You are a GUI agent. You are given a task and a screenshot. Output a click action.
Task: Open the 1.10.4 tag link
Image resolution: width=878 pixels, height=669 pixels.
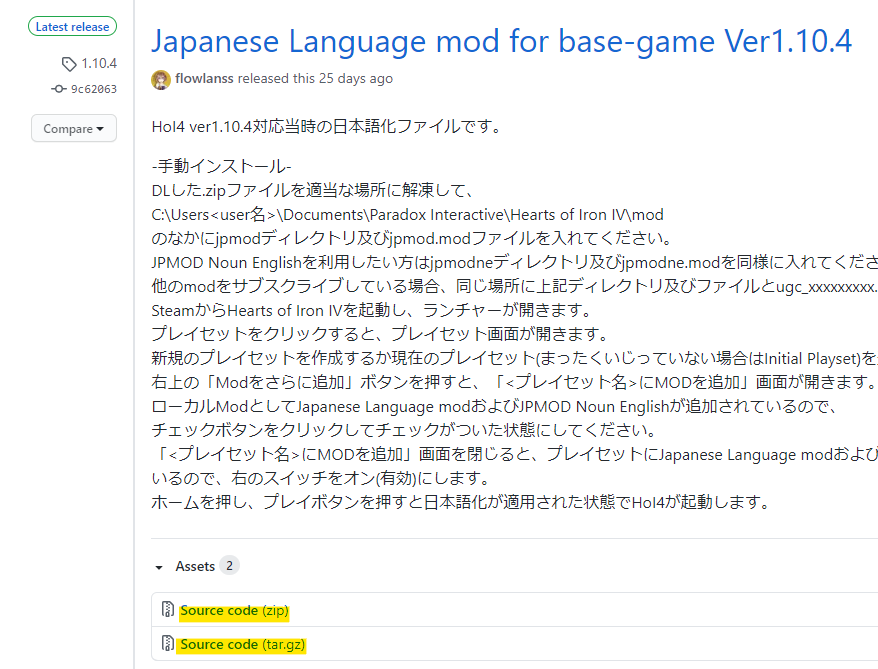click(x=99, y=63)
